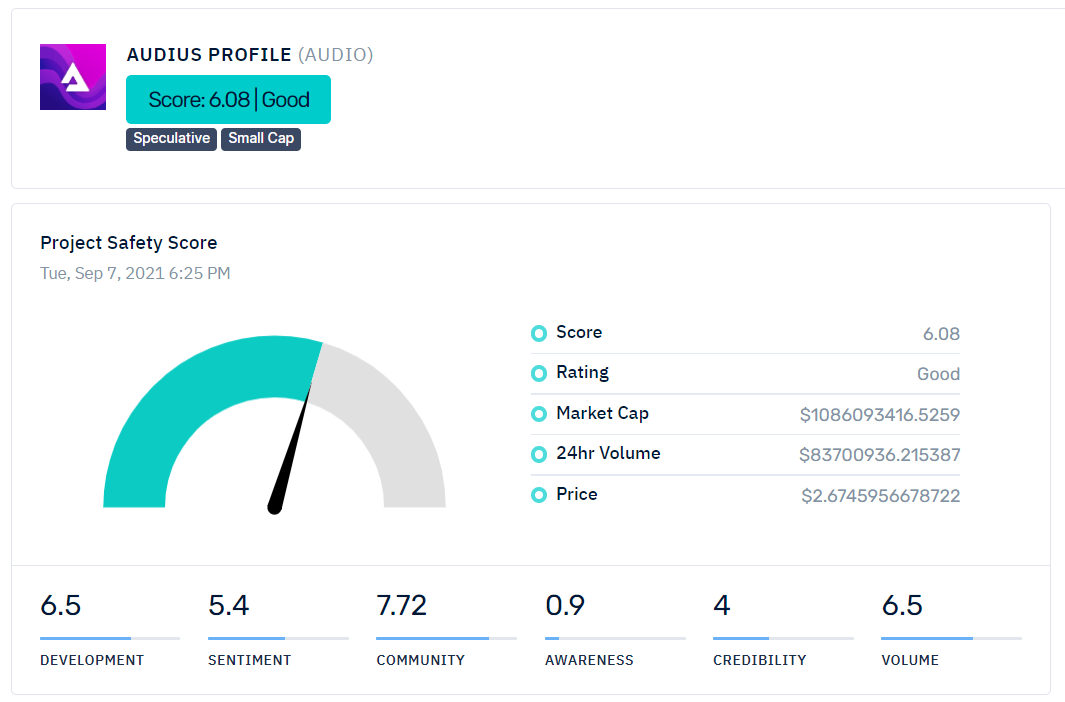Screen dimensions: 1065x702
Task: Click the $1086093416.5259 market cap value
Action: click(880, 415)
